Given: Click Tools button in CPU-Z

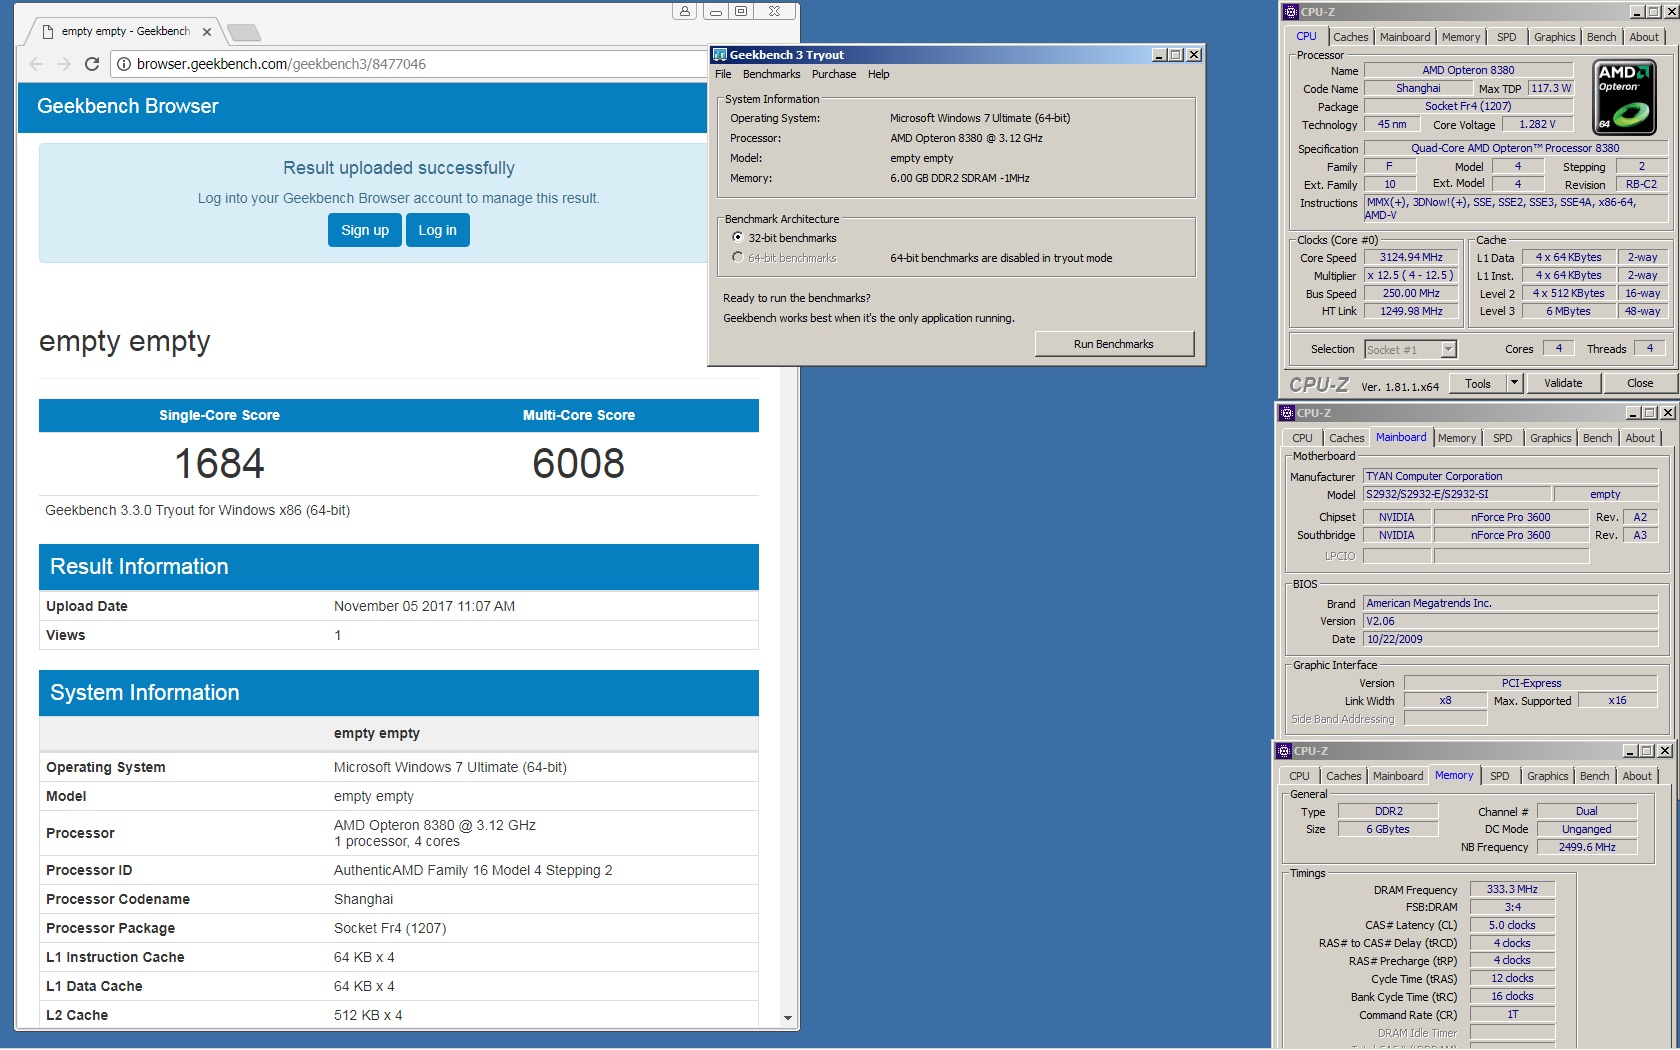Looking at the screenshot, I should [1478, 383].
